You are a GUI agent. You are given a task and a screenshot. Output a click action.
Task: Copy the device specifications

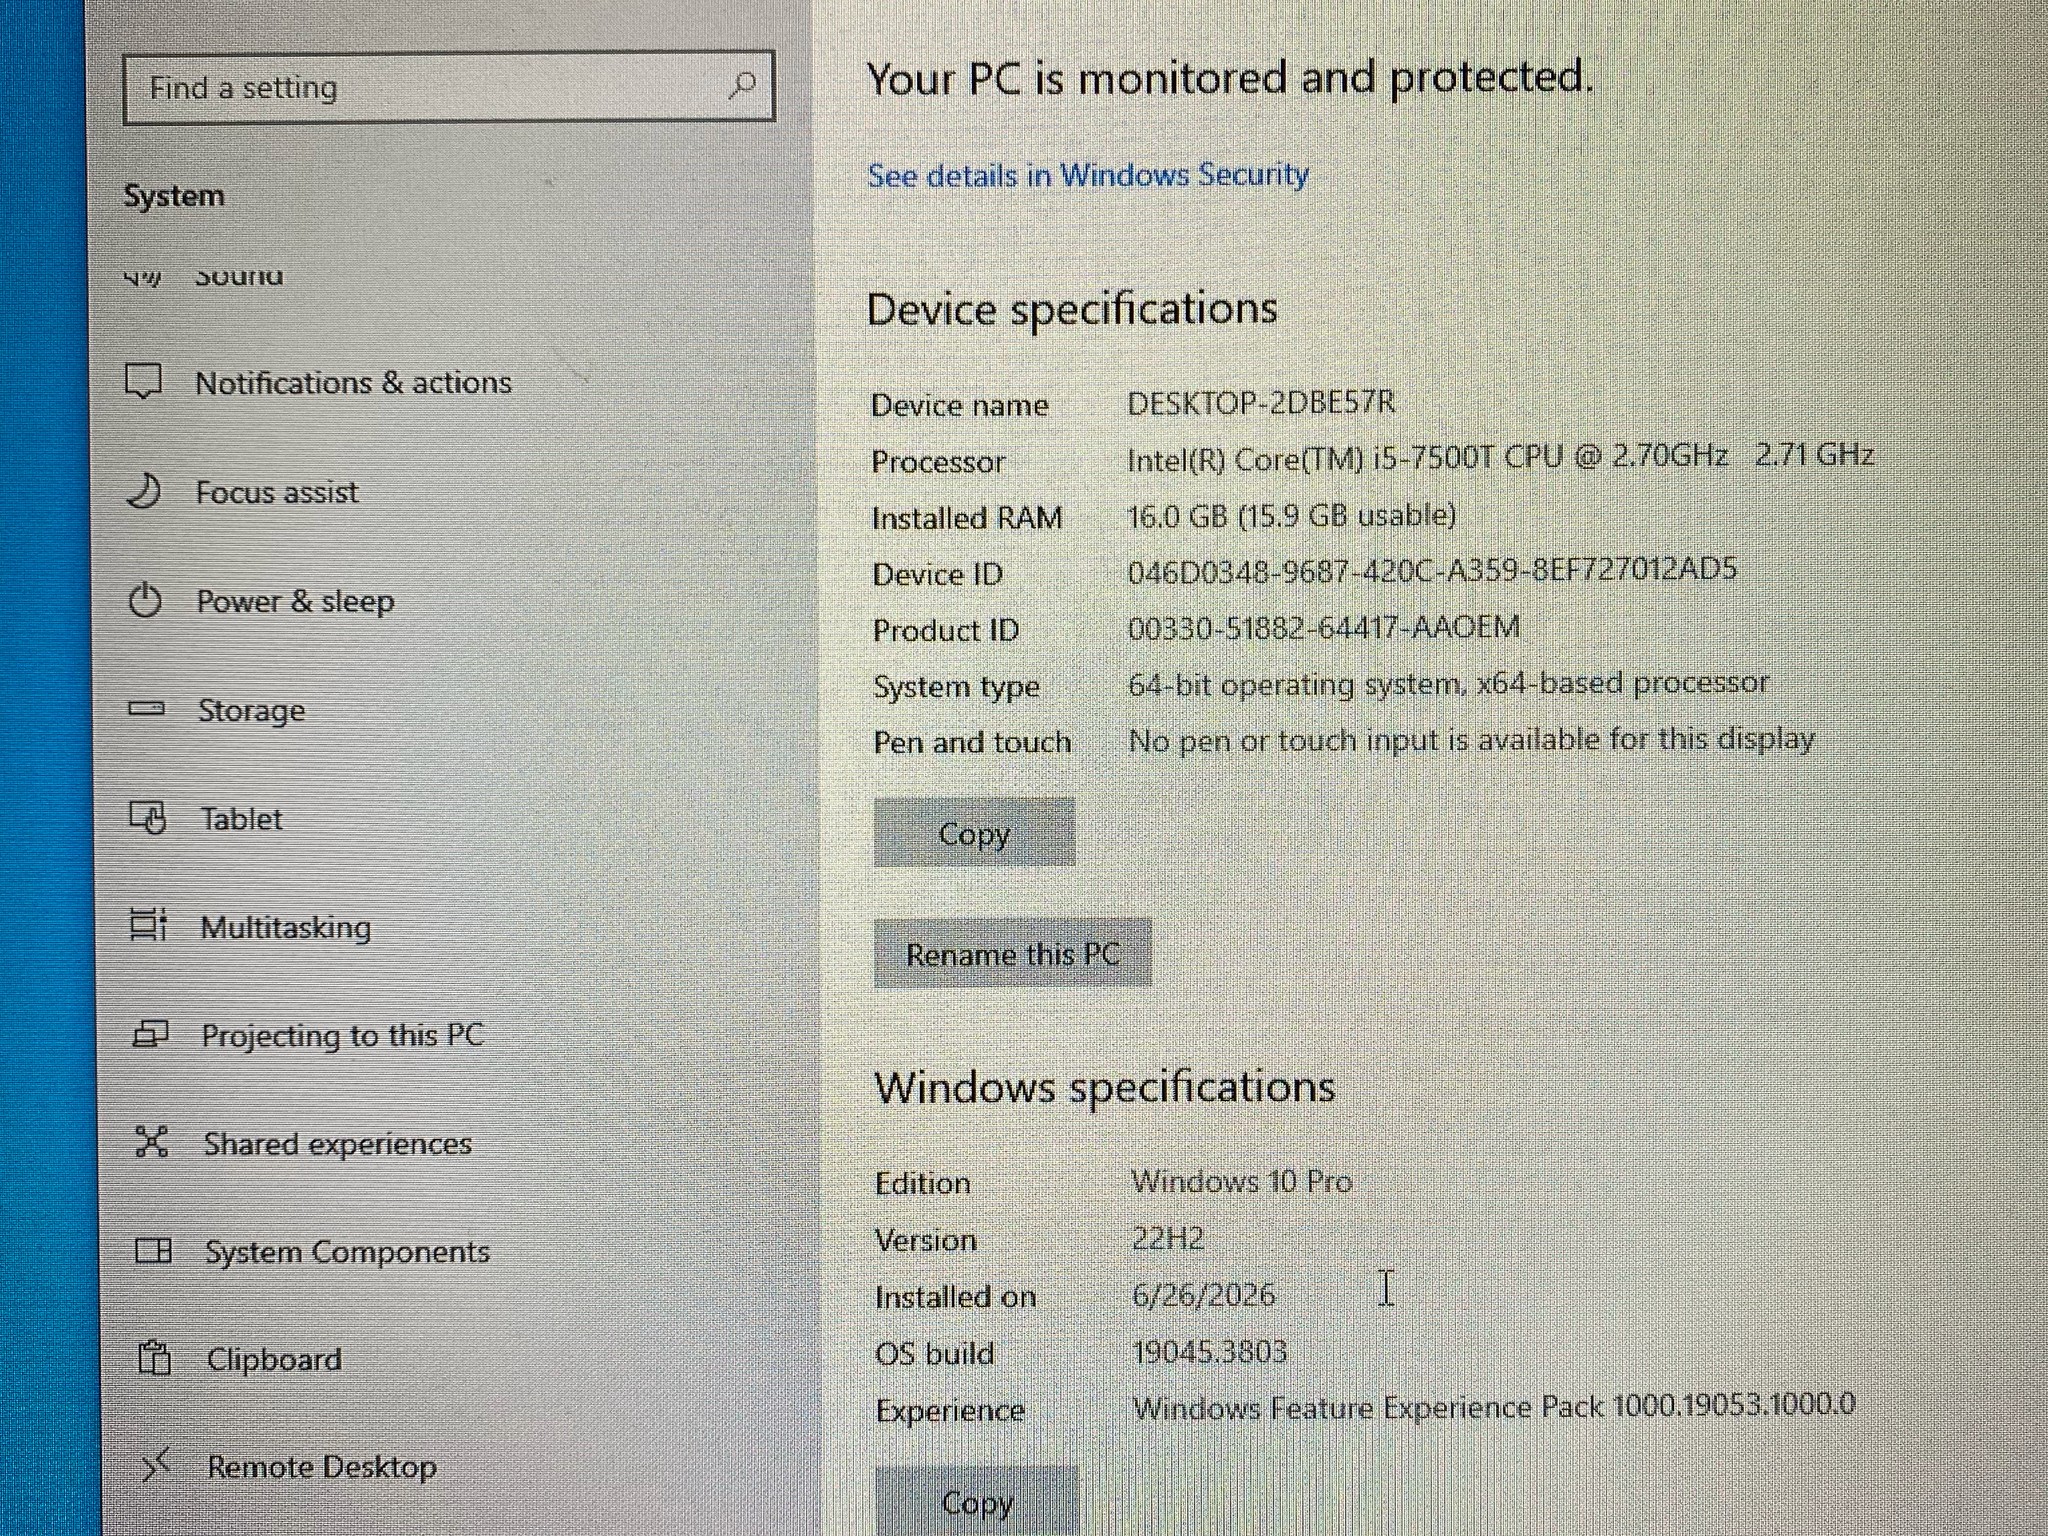coord(974,832)
